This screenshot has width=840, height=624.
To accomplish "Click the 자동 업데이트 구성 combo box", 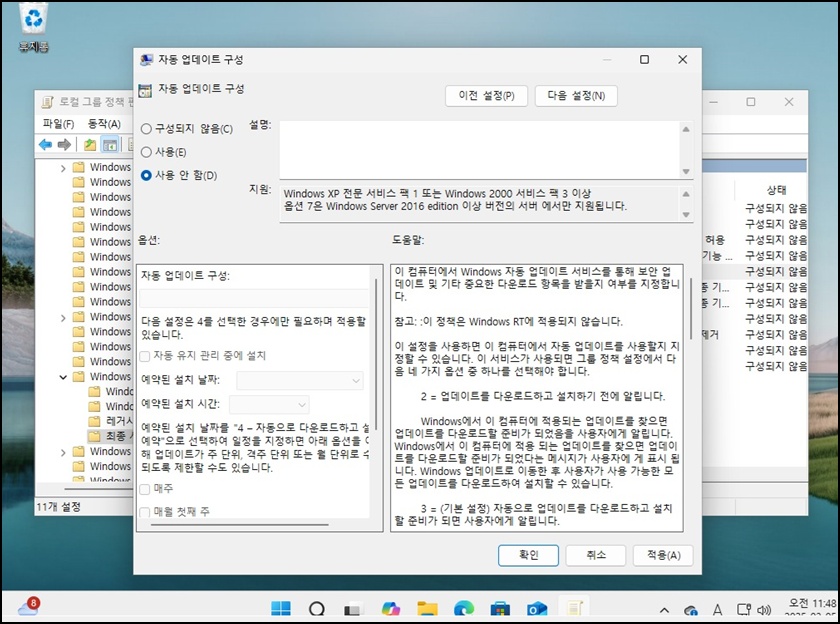I will (254, 298).
